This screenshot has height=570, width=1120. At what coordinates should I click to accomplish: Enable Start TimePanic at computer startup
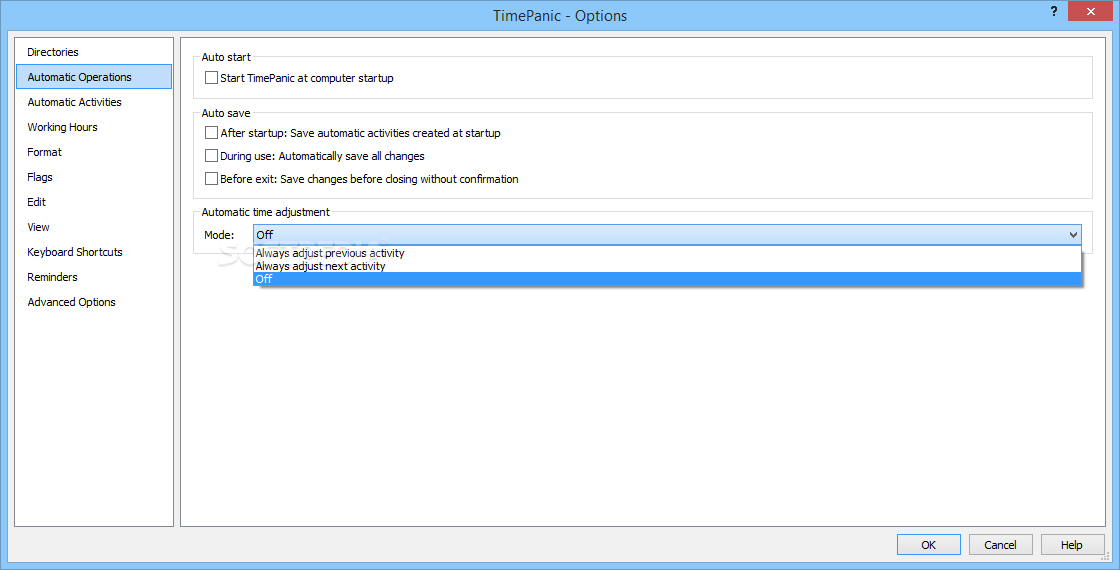point(211,78)
